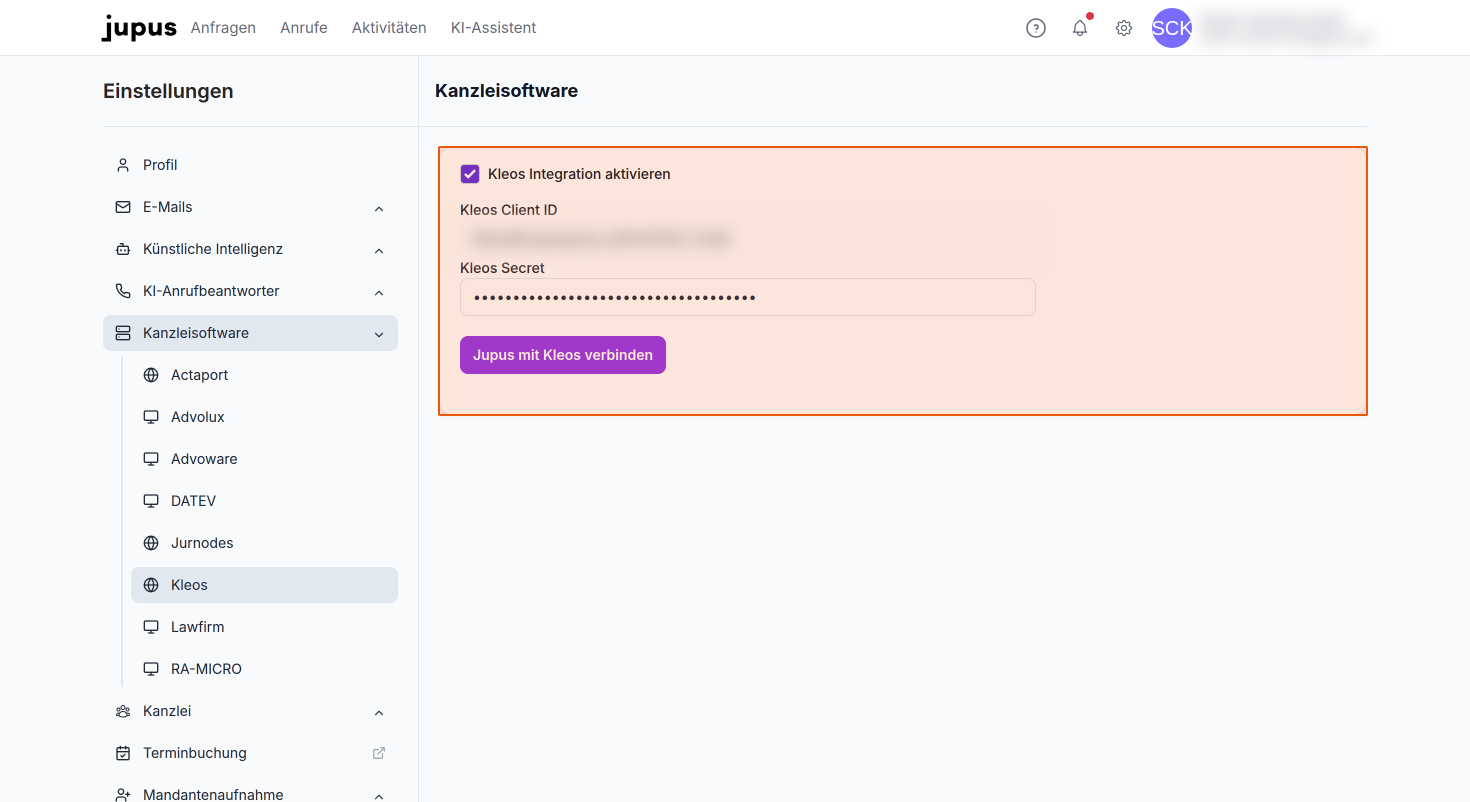Open Terminbuchung settings entry

pyautogui.click(x=250, y=753)
